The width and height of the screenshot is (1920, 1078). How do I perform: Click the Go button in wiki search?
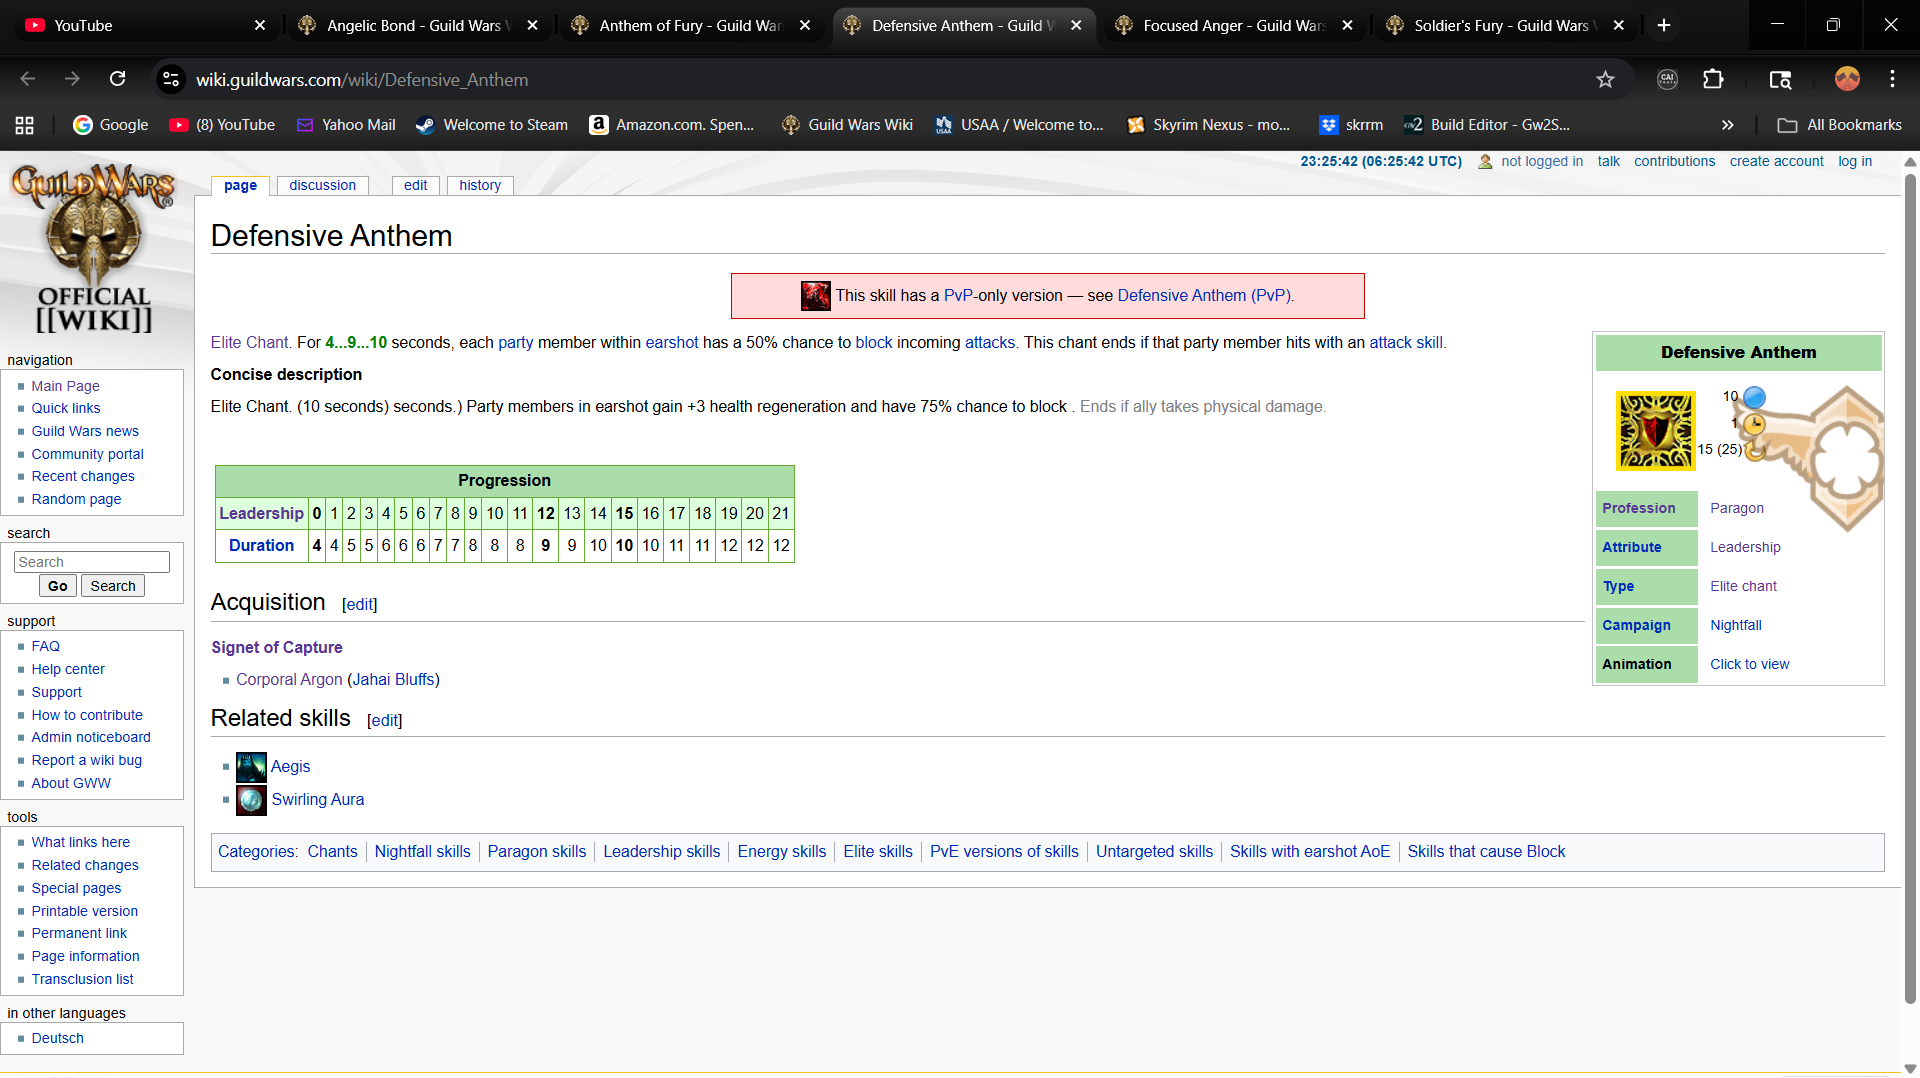coord(58,586)
